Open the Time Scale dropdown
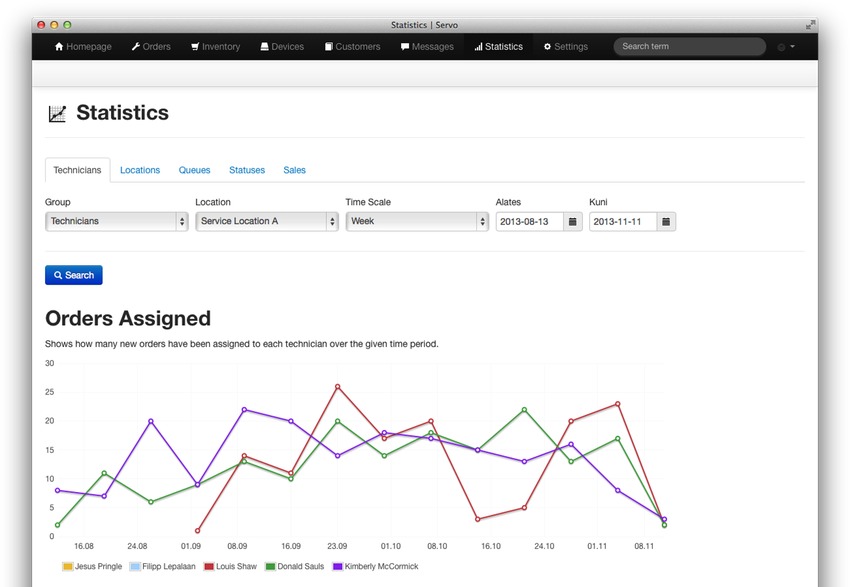 tap(417, 221)
